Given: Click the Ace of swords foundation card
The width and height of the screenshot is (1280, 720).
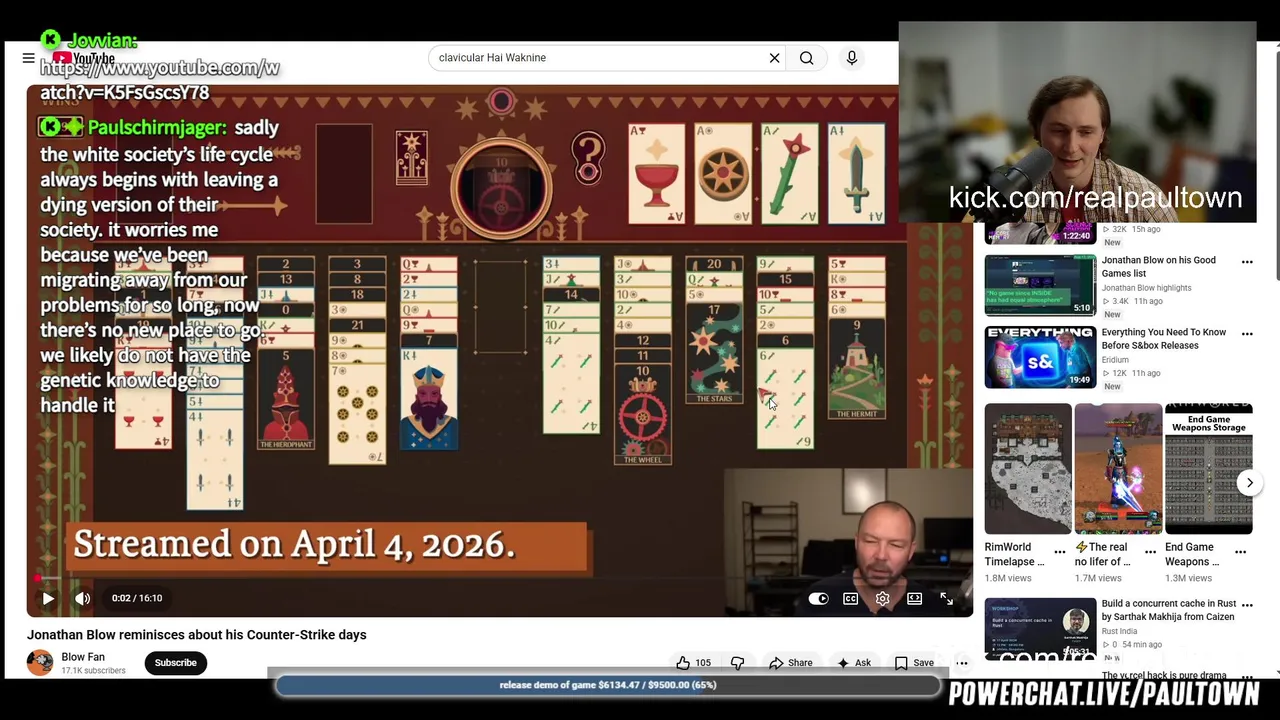Looking at the screenshot, I should [x=857, y=174].
